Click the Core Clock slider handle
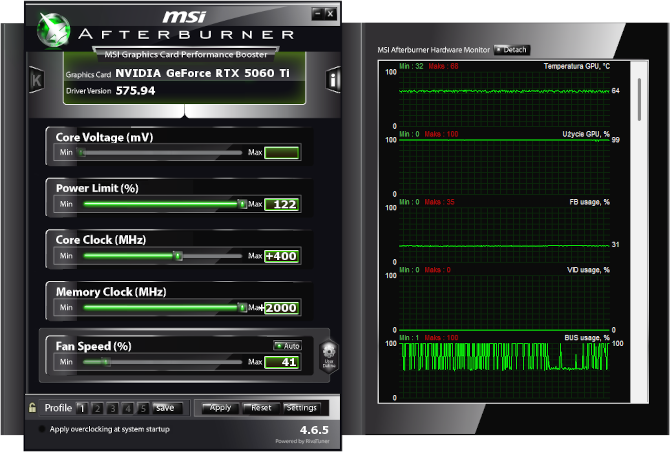This screenshot has width=670, height=452. tap(178, 256)
